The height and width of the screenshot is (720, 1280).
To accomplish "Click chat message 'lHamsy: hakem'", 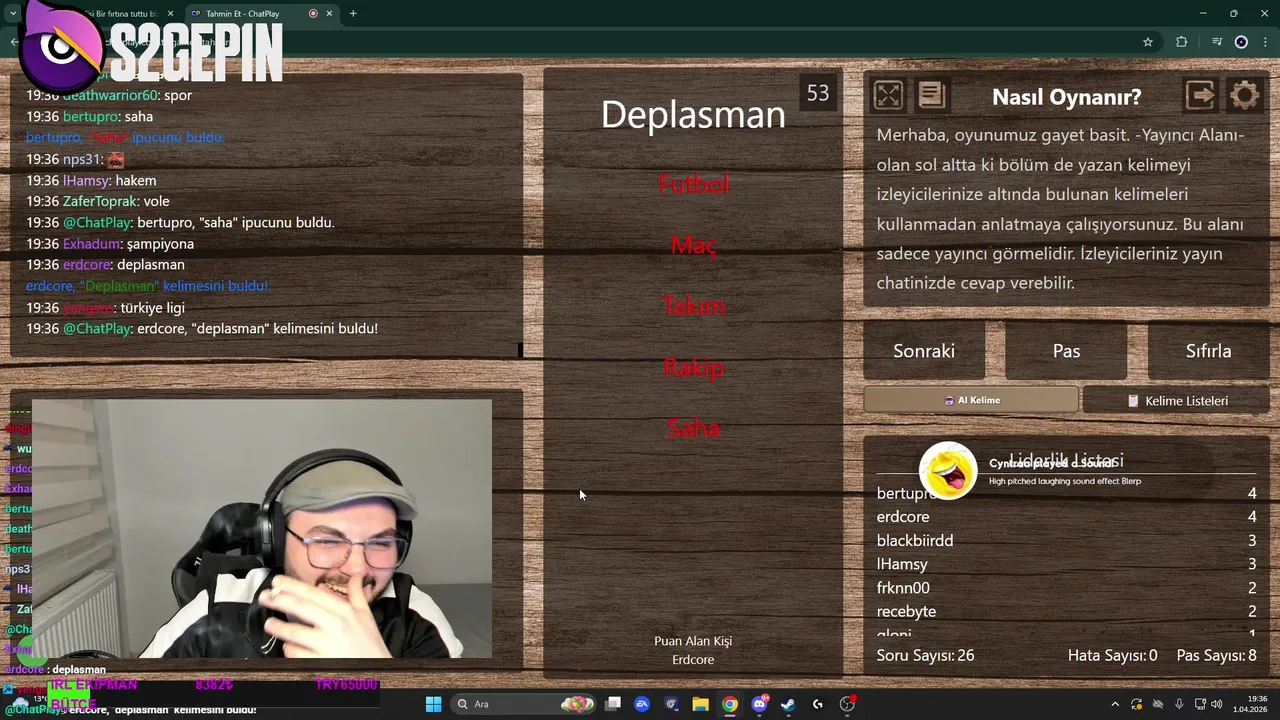I will pyautogui.click(x=91, y=180).
